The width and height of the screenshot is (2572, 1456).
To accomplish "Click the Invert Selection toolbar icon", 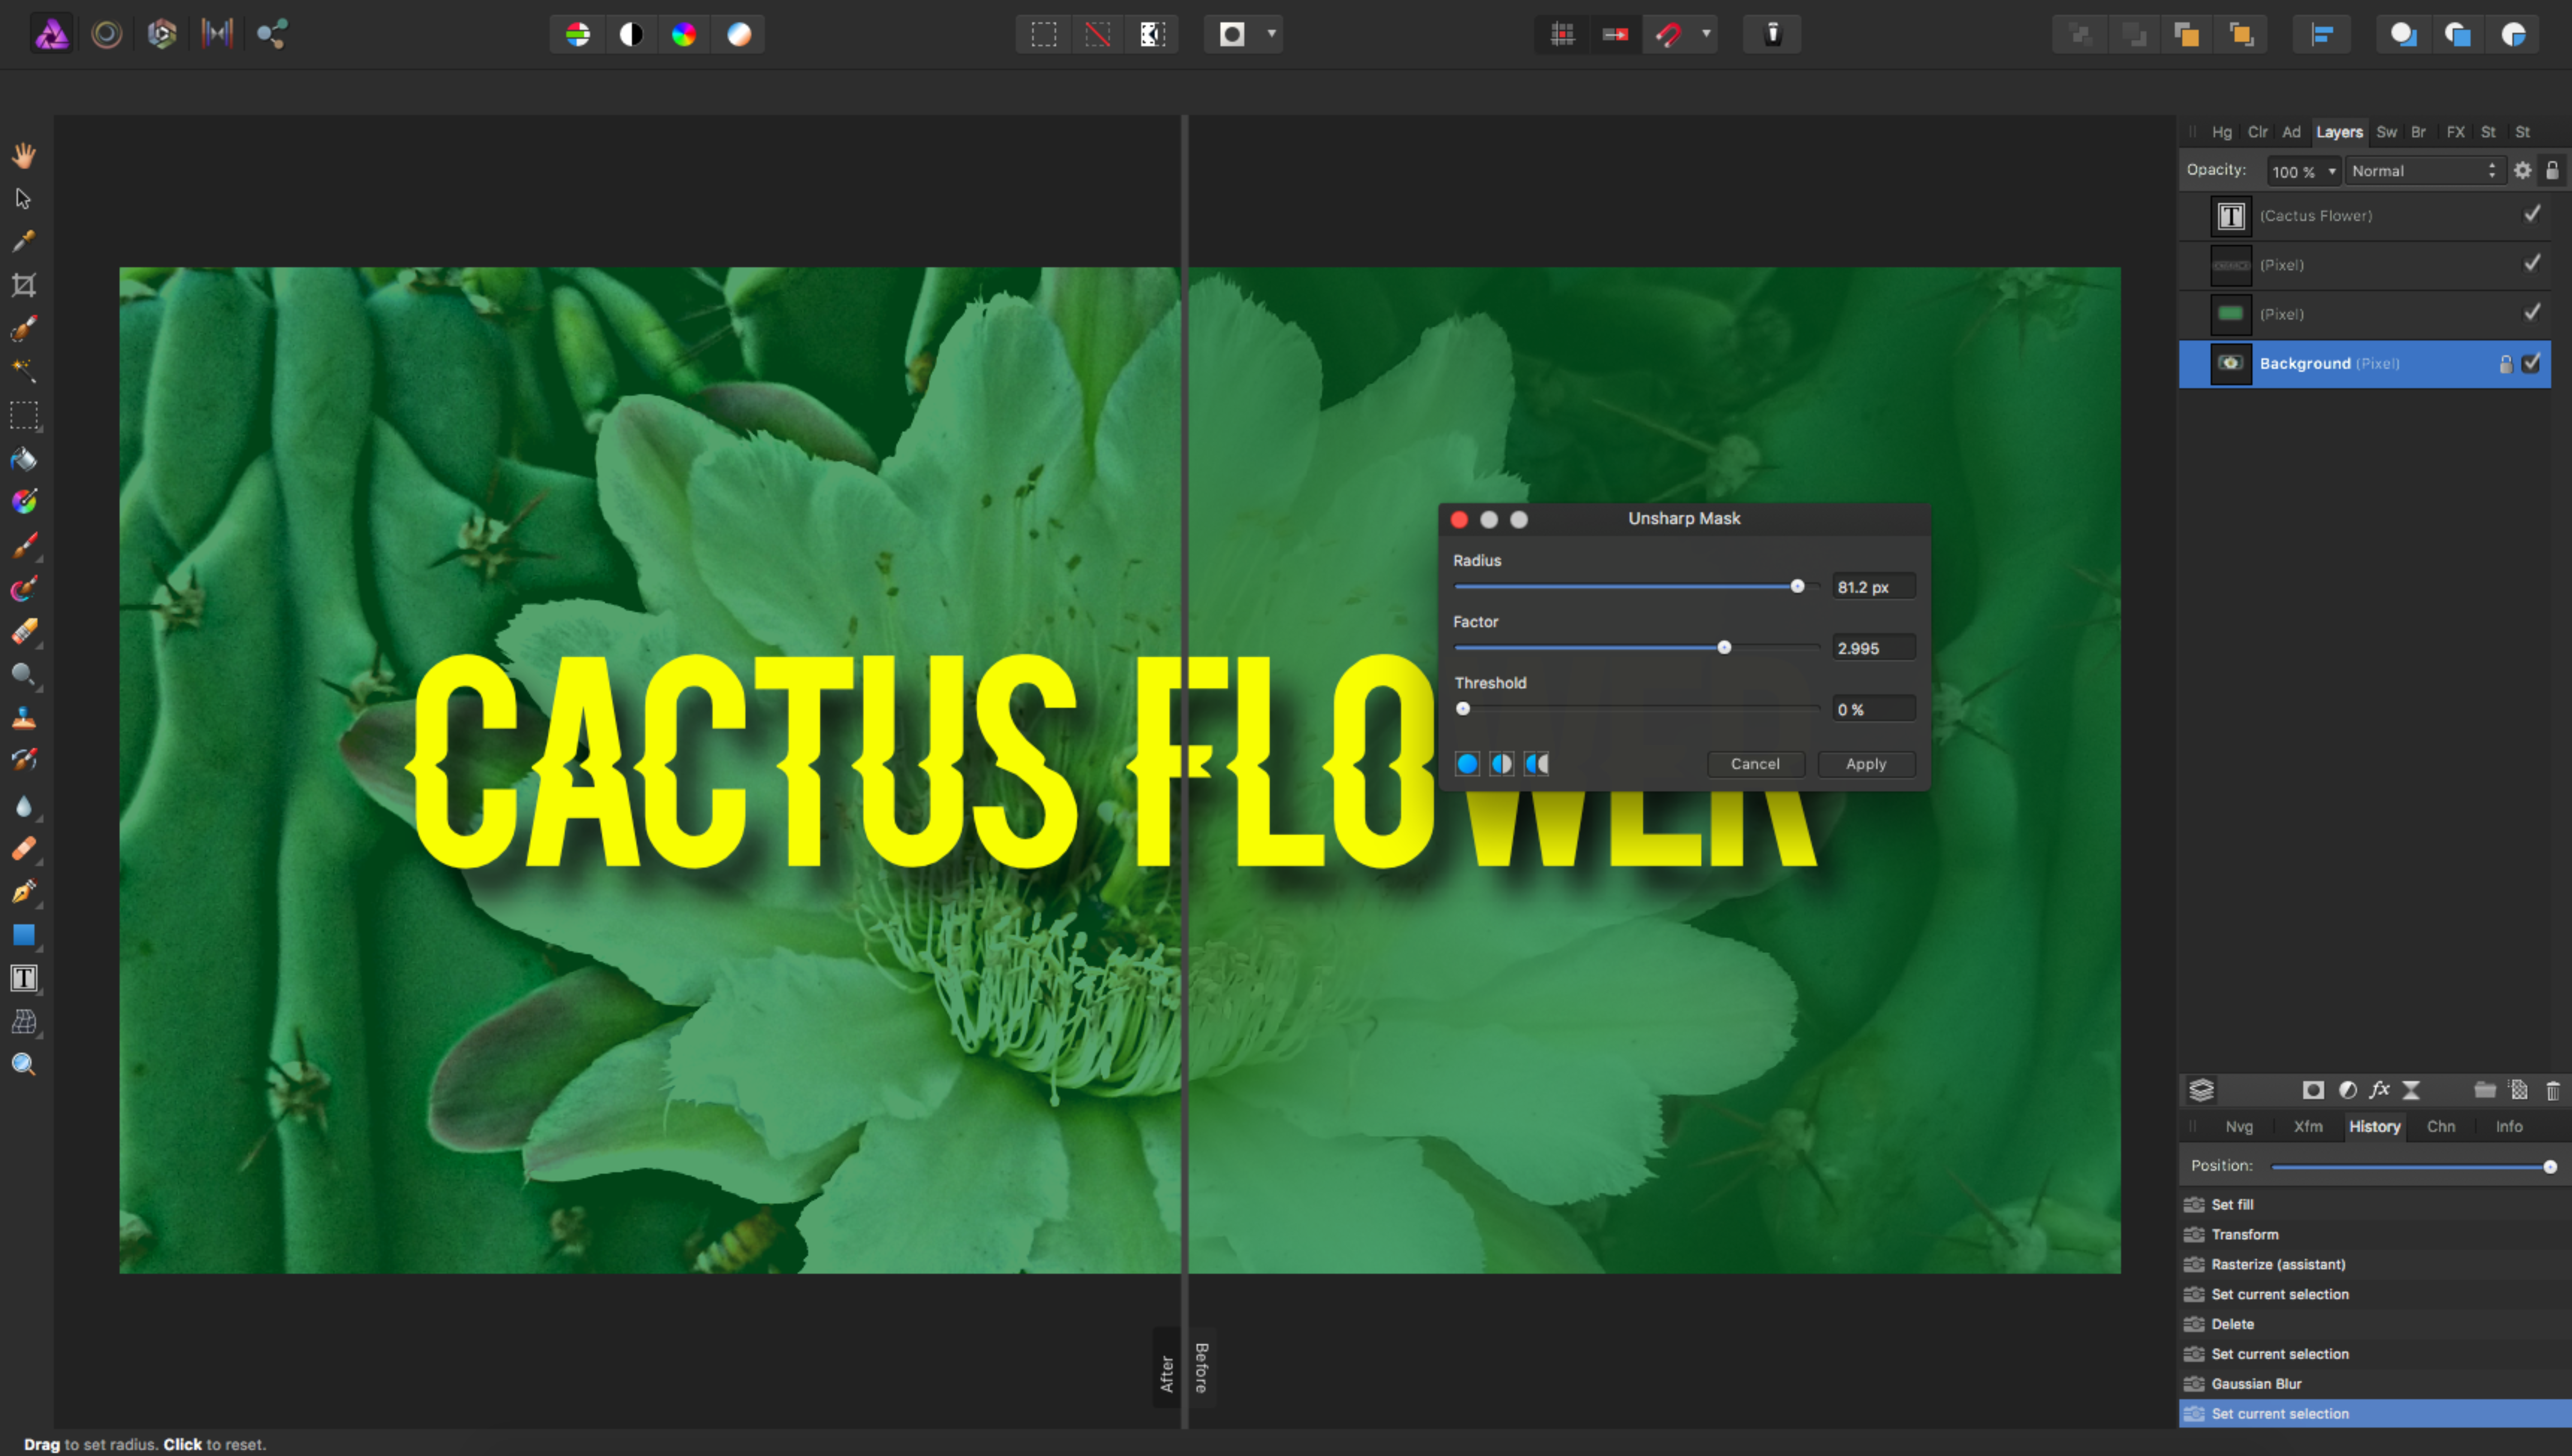I will (1152, 34).
